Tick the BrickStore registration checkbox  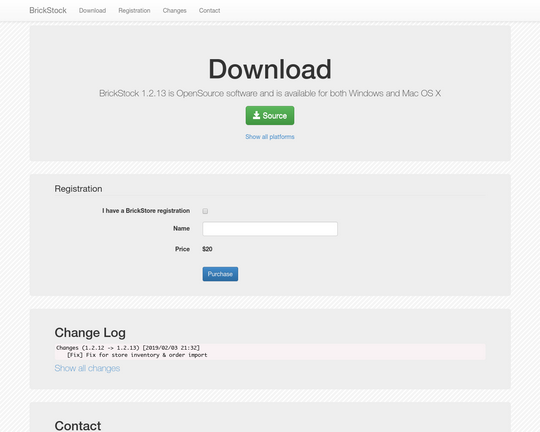tap(205, 211)
